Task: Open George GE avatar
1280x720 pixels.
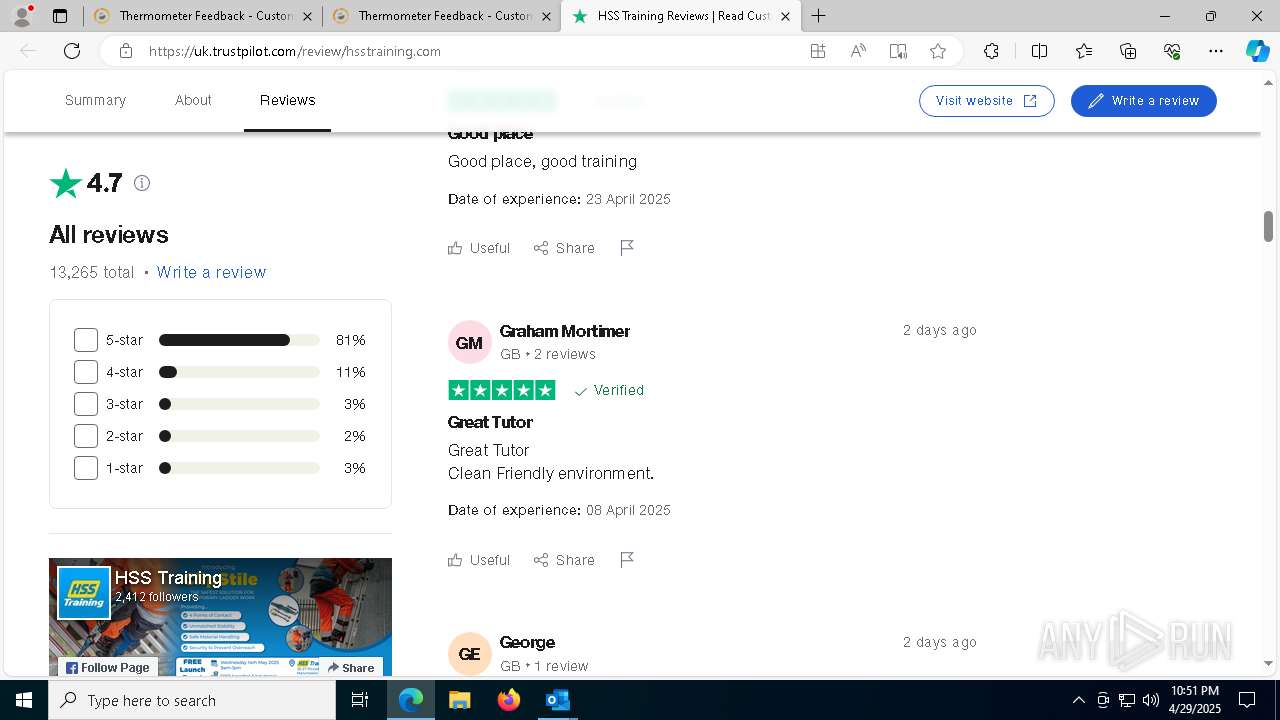Action: point(469,654)
